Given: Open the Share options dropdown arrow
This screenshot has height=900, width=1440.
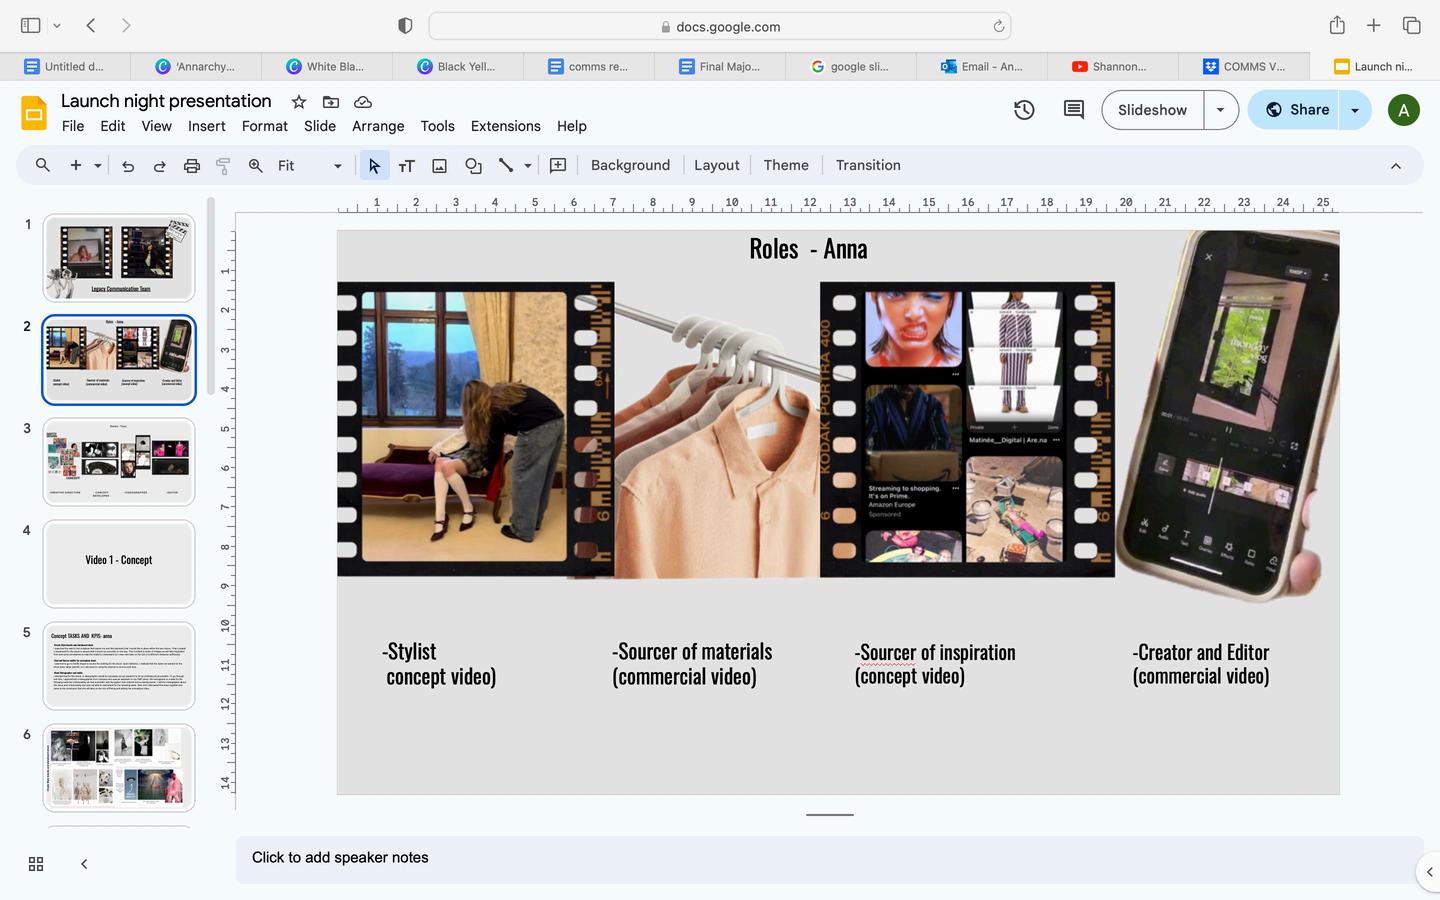Looking at the screenshot, I should click(x=1355, y=110).
